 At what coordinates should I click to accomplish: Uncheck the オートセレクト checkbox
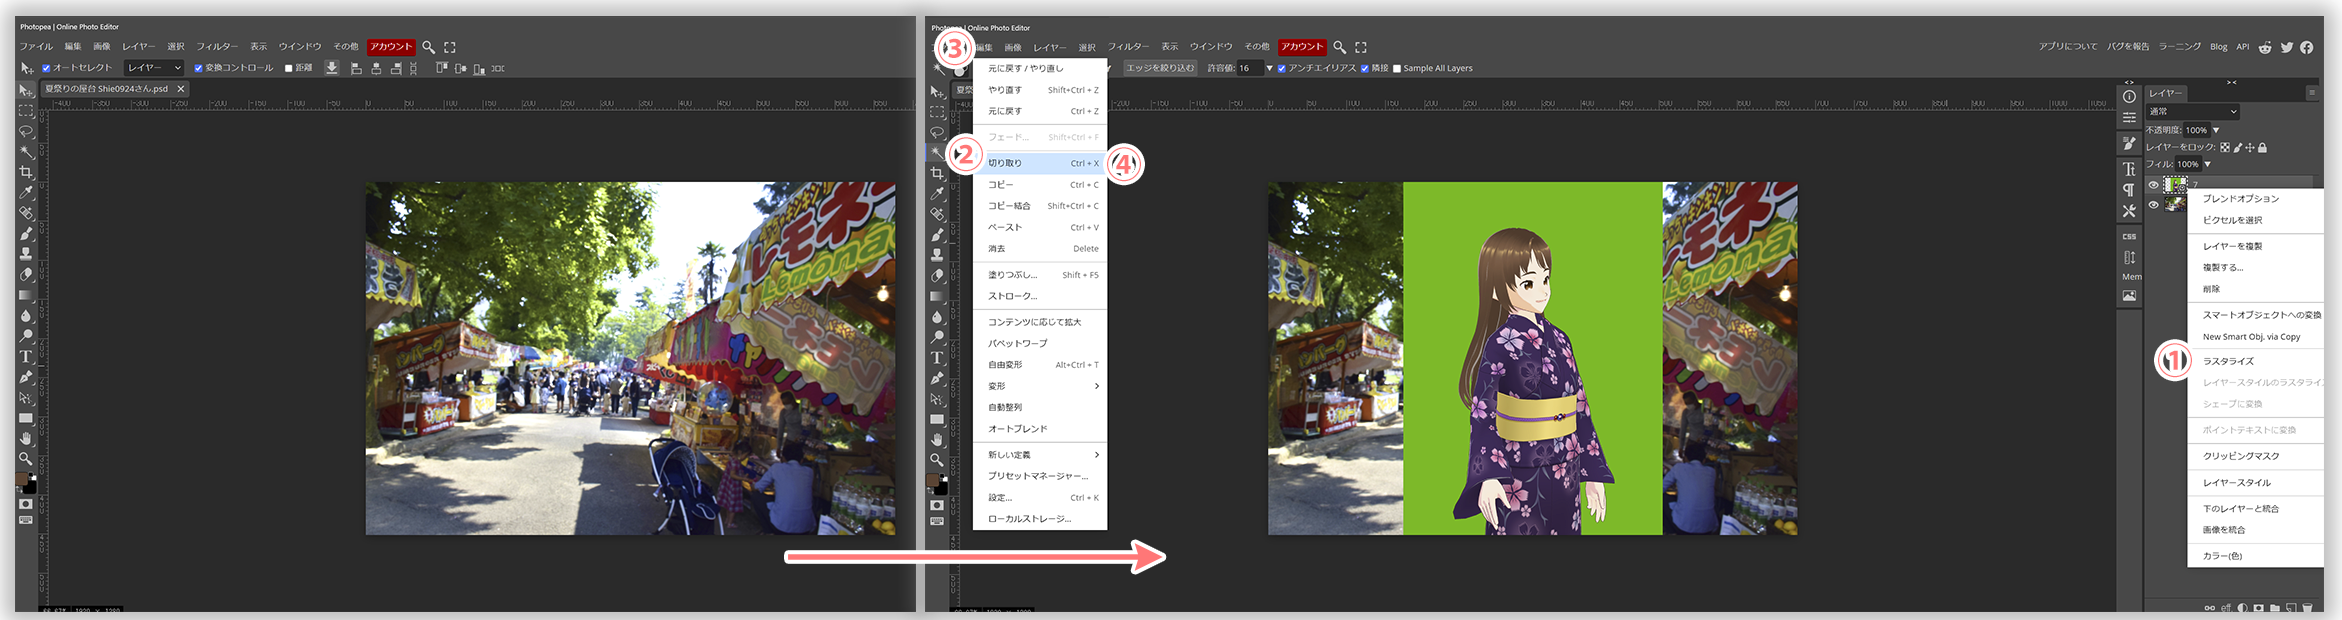click(46, 68)
